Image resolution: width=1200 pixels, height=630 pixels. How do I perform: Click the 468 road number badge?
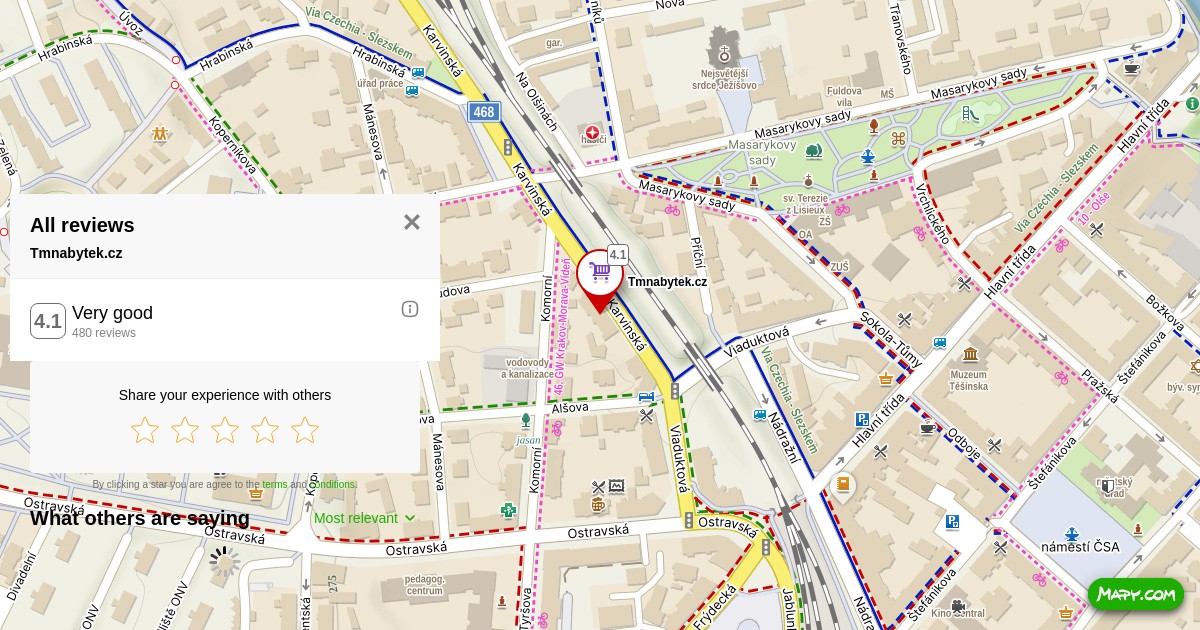tap(484, 112)
